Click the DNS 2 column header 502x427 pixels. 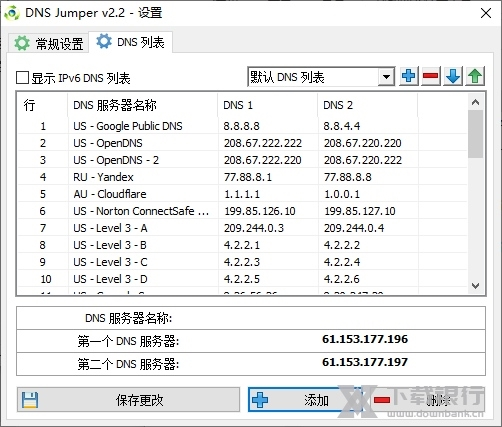[x=368, y=105]
